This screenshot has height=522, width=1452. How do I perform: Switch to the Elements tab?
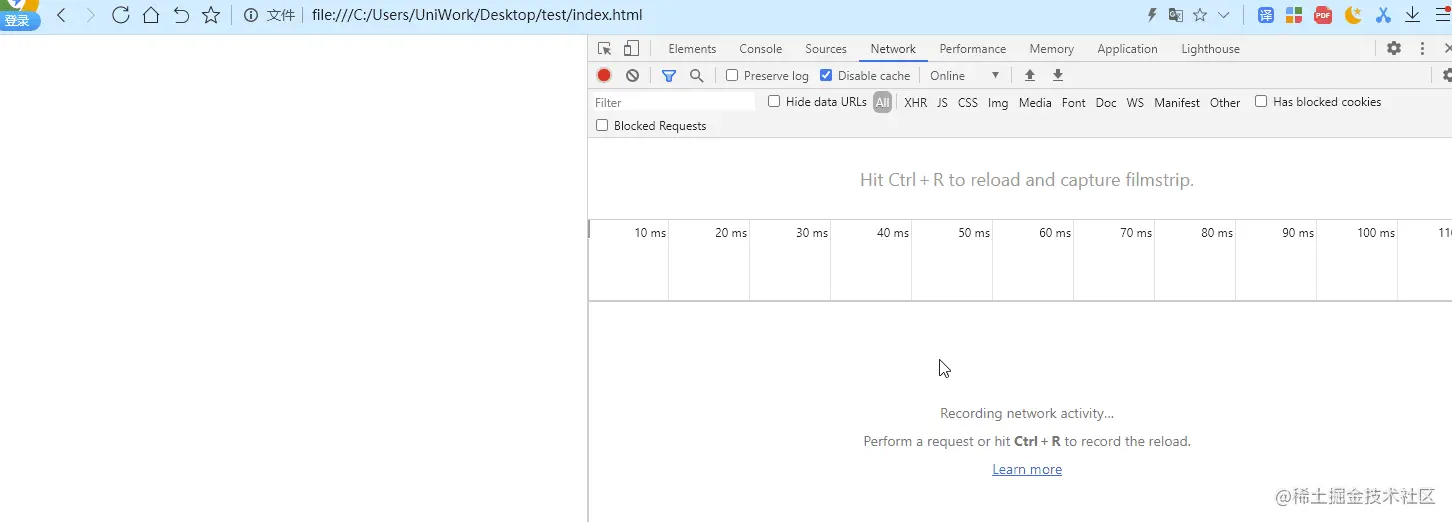[x=692, y=49]
